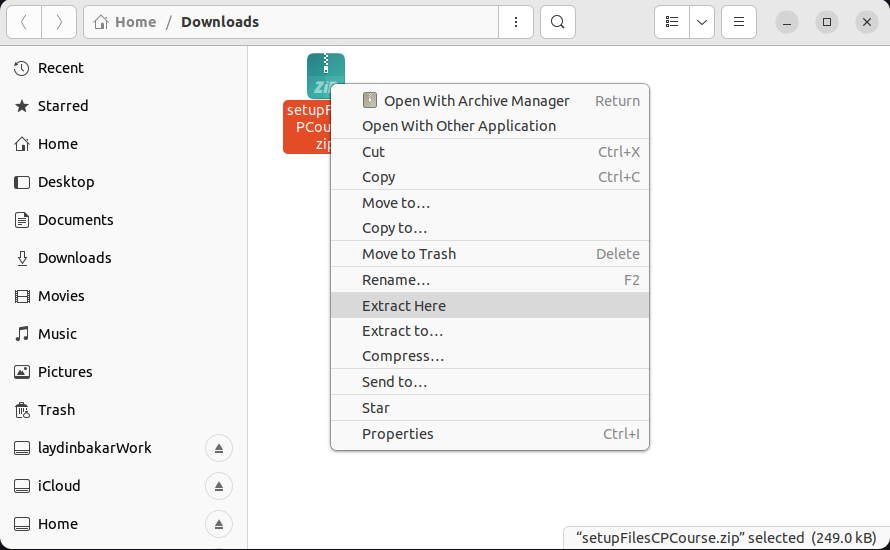Expand the view options dropdown arrow
Image resolution: width=890 pixels, height=550 pixels.
[x=702, y=22]
